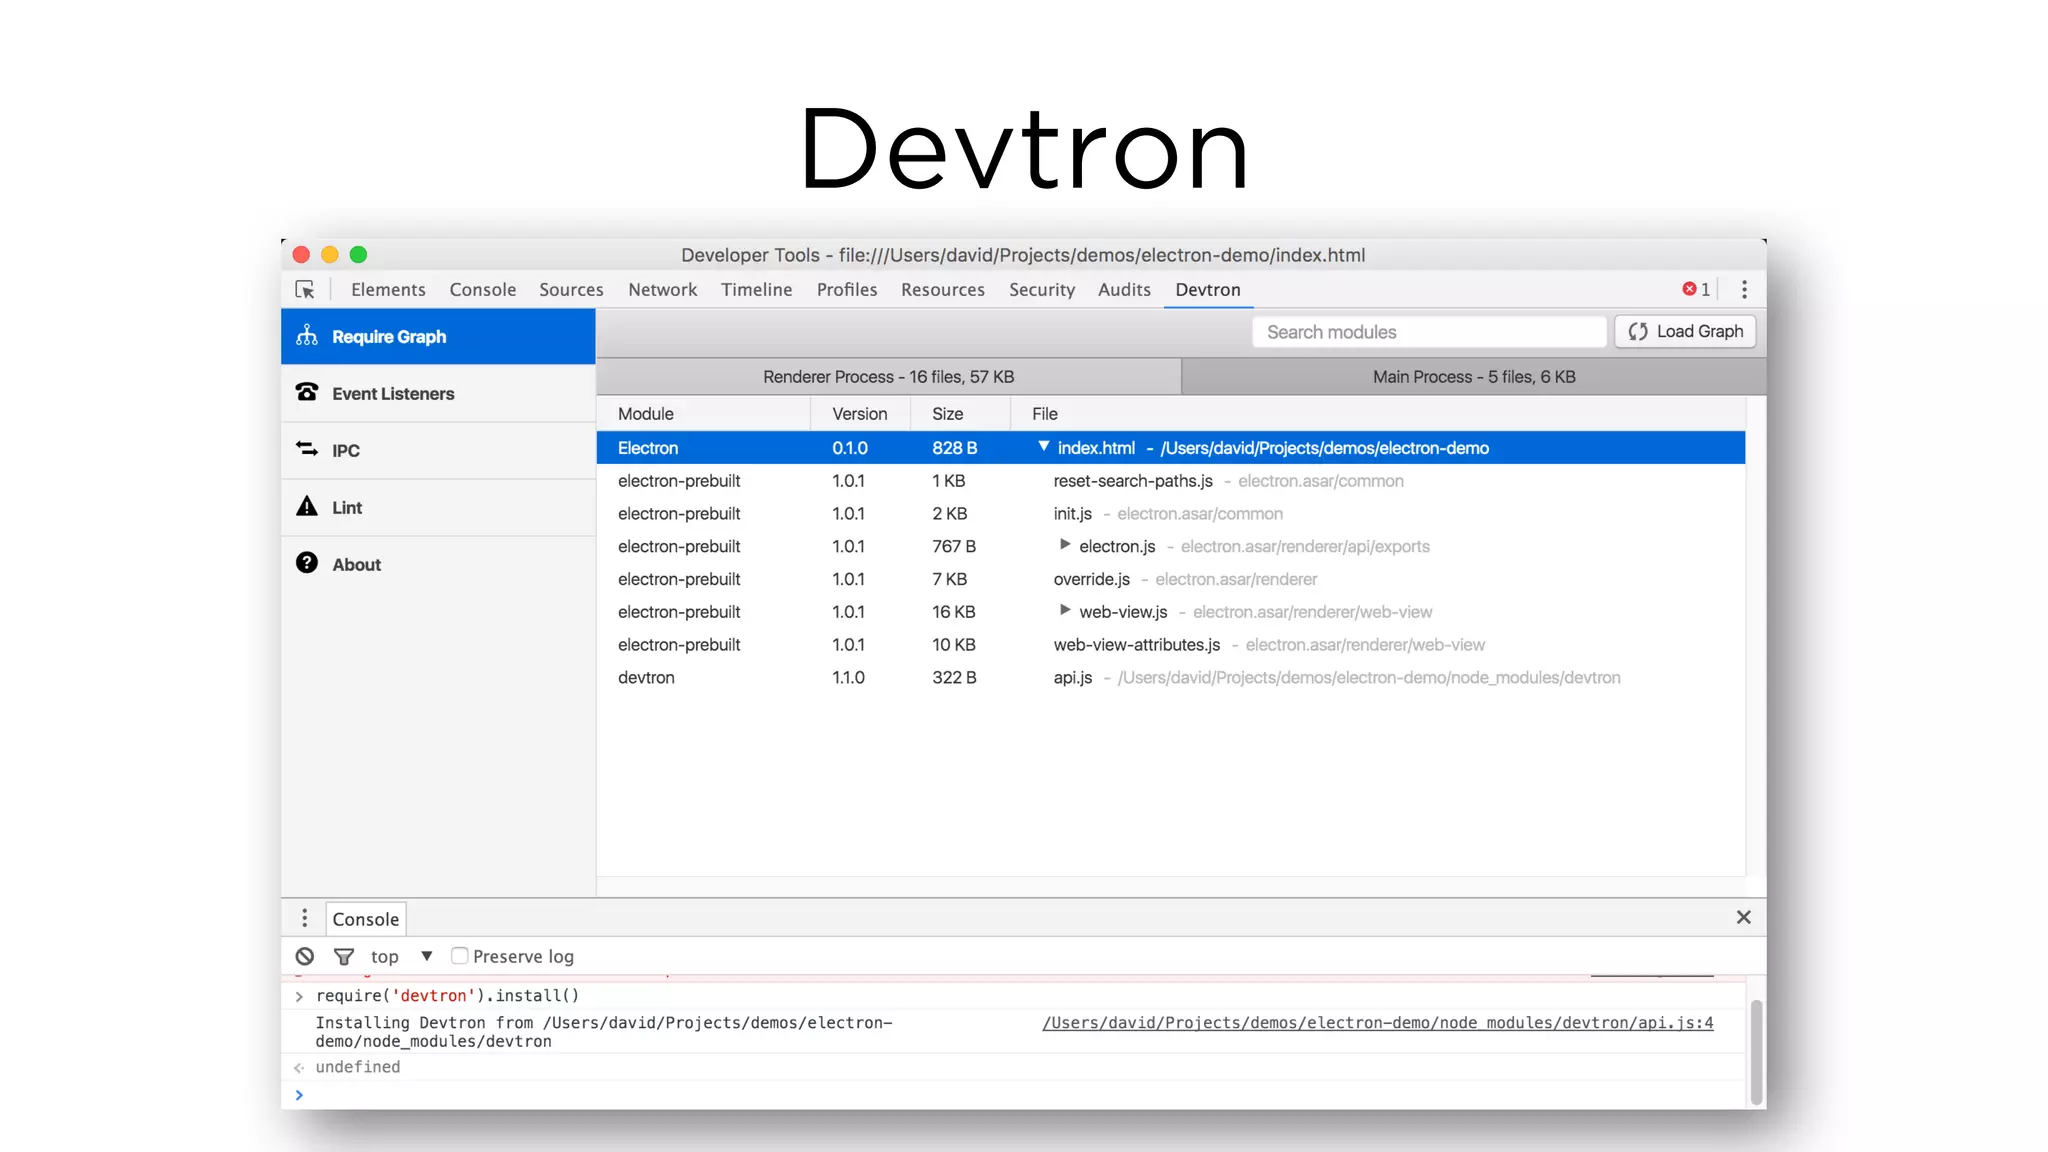2048x1152 pixels.
Task: Open About via question mark icon
Action: point(307,563)
